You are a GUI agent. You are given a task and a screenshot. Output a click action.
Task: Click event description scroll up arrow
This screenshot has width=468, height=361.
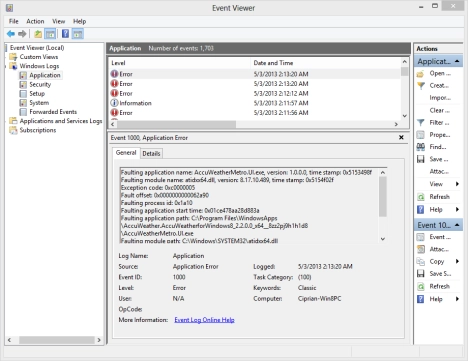click(383, 172)
